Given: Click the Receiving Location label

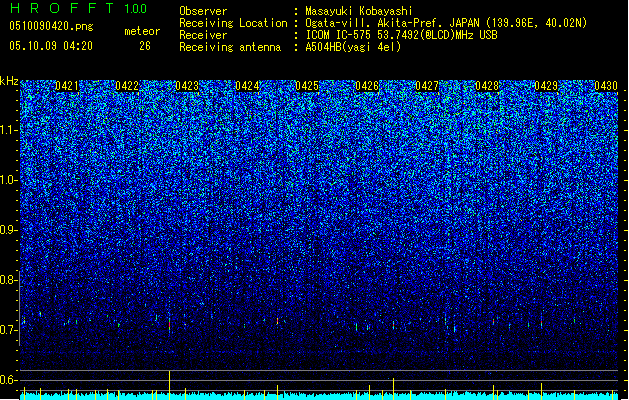Looking at the screenshot, I should point(233,23).
